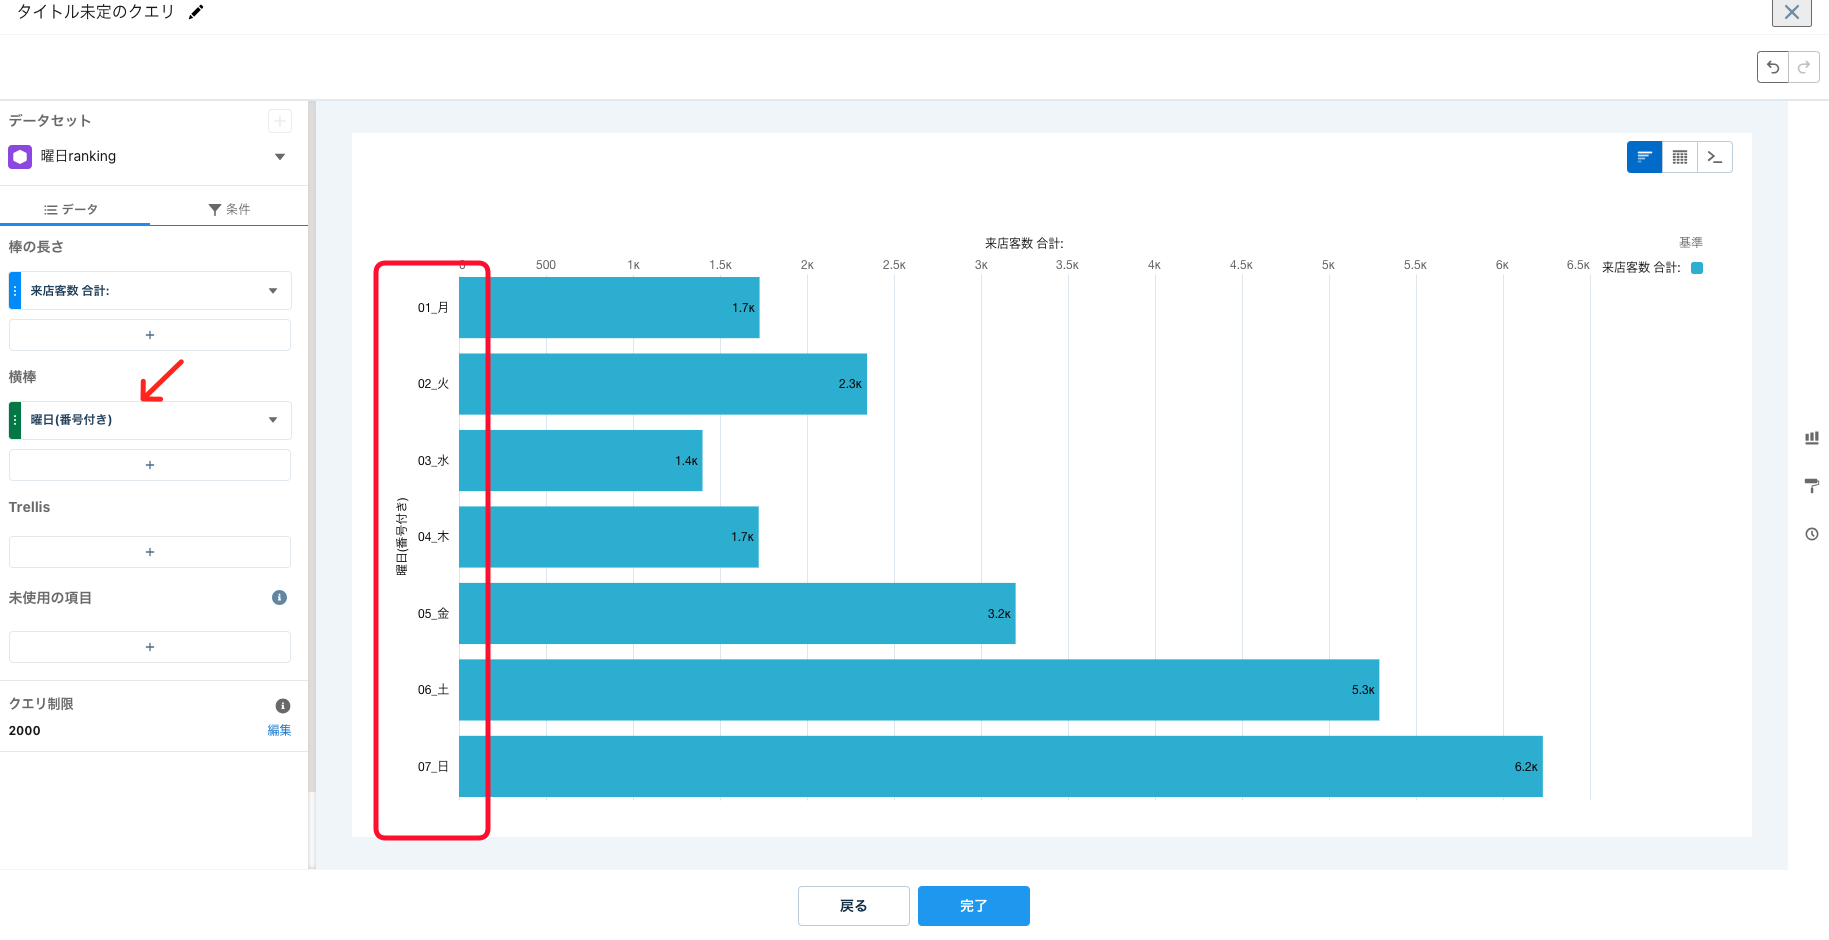Click the 曜日(番号付き) vertical axis title
Viewport: 1829px width, 940px height.
402,537
